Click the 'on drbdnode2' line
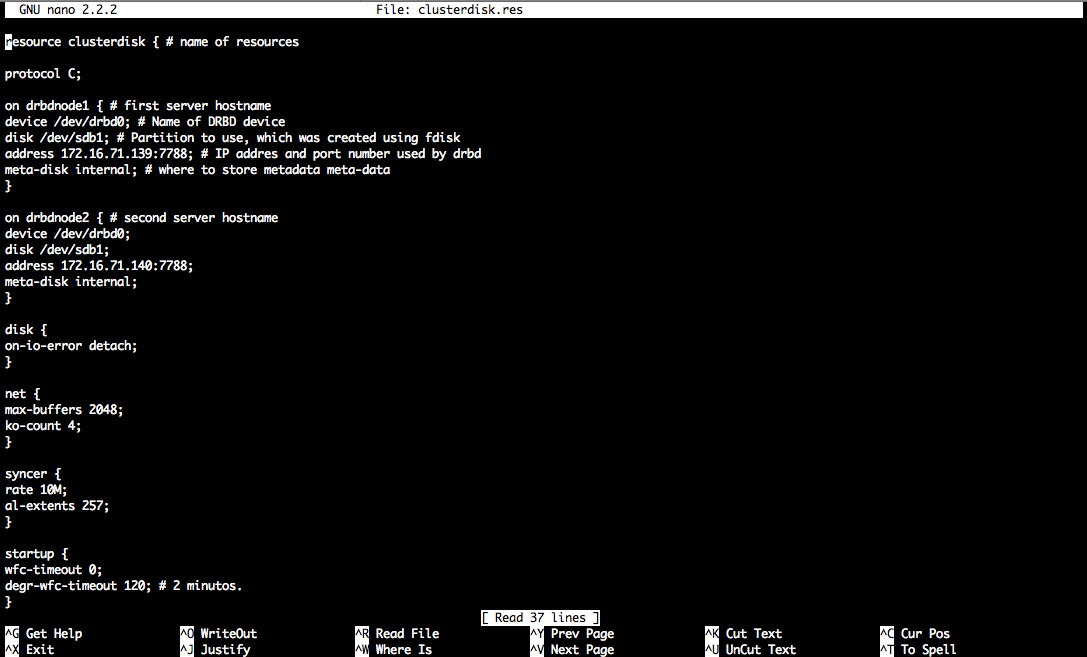Image resolution: width=1087 pixels, height=657 pixels. 141,218
